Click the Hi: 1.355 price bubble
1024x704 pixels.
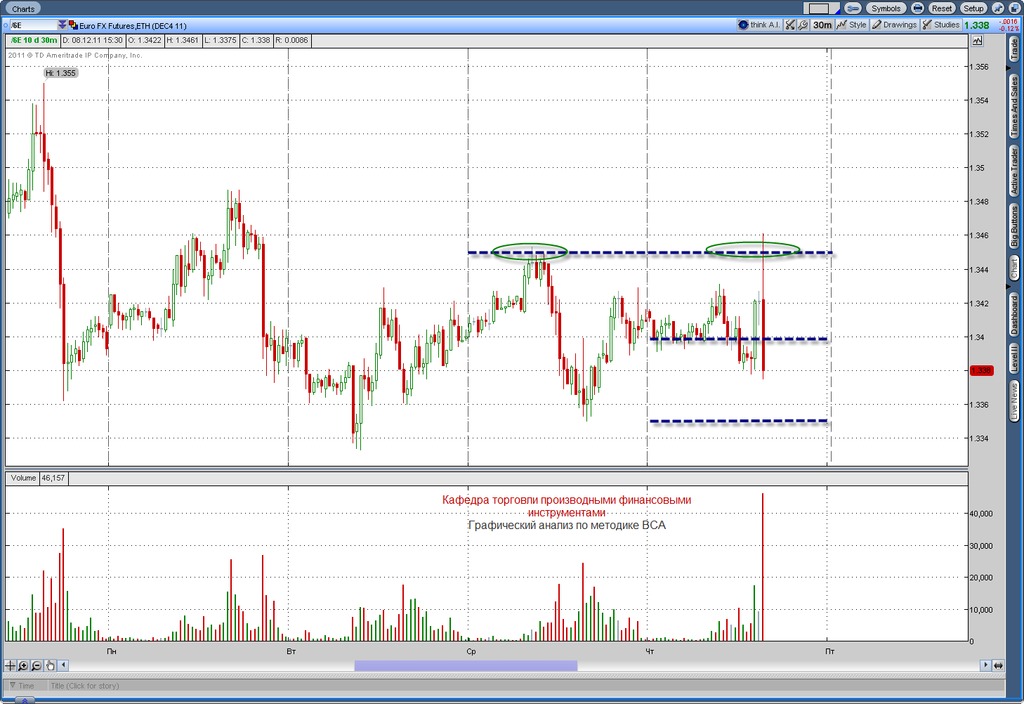[x=61, y=73]
